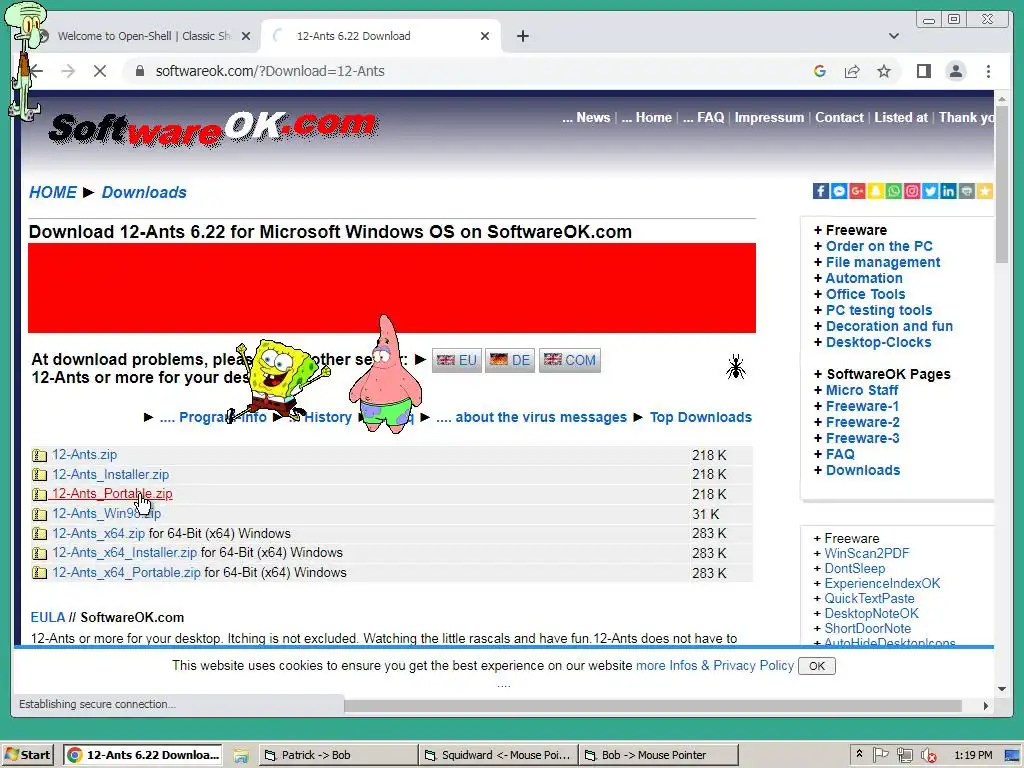
Task: Open the Chrome profile avatar
Action: [x=955, y=71]
